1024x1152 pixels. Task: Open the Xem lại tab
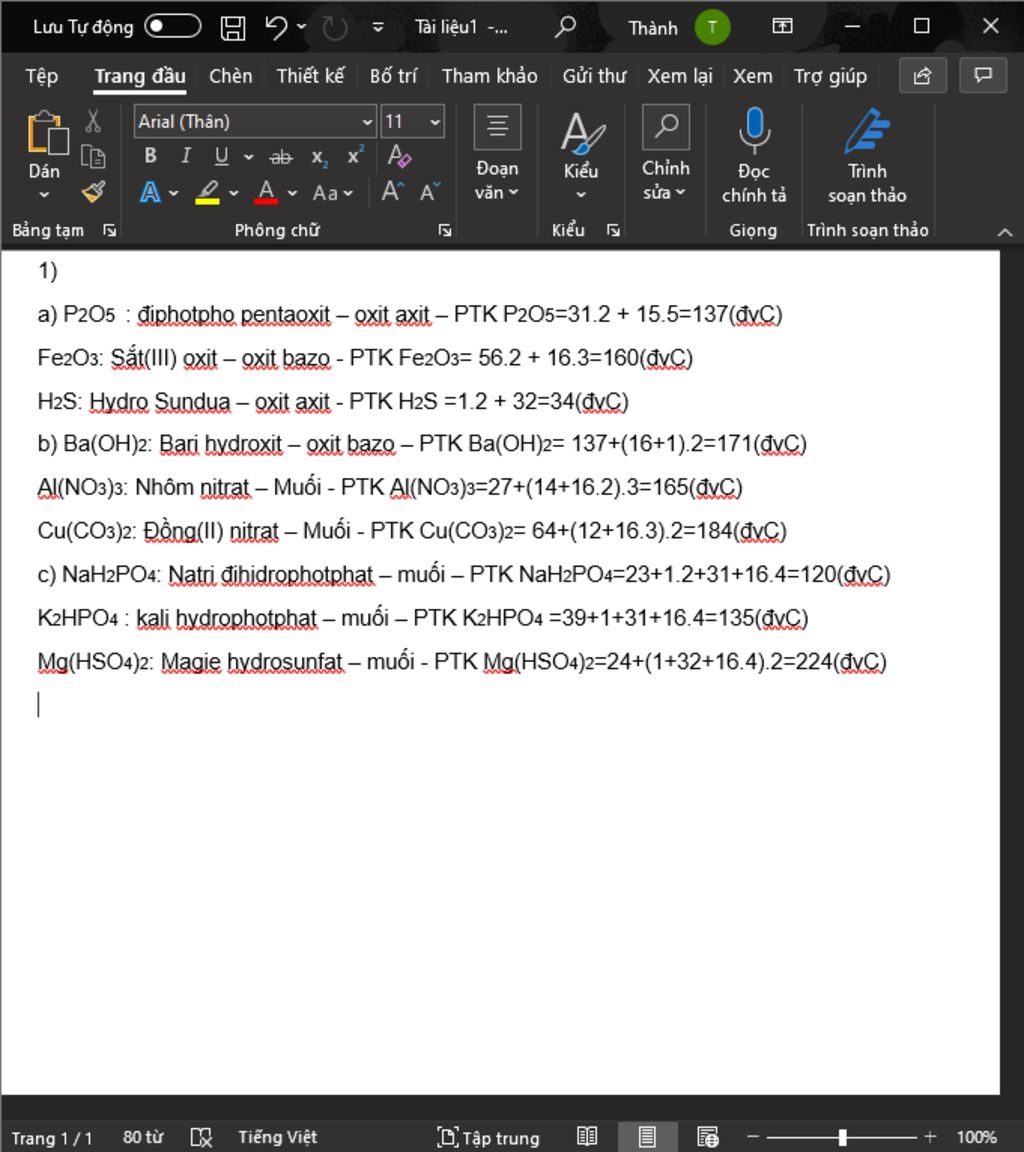click(679, 76)
